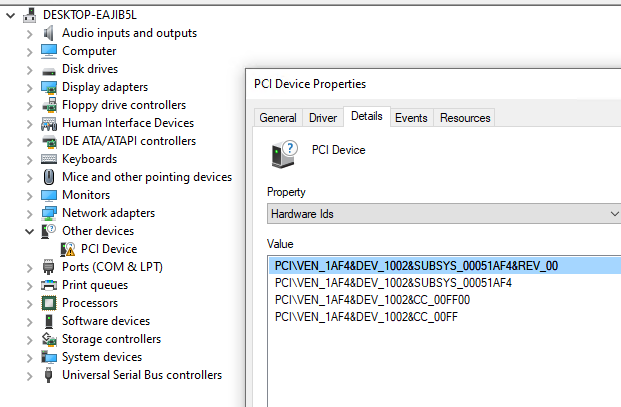
Task: Select the System devices tree item
Action: coord(101,357)
